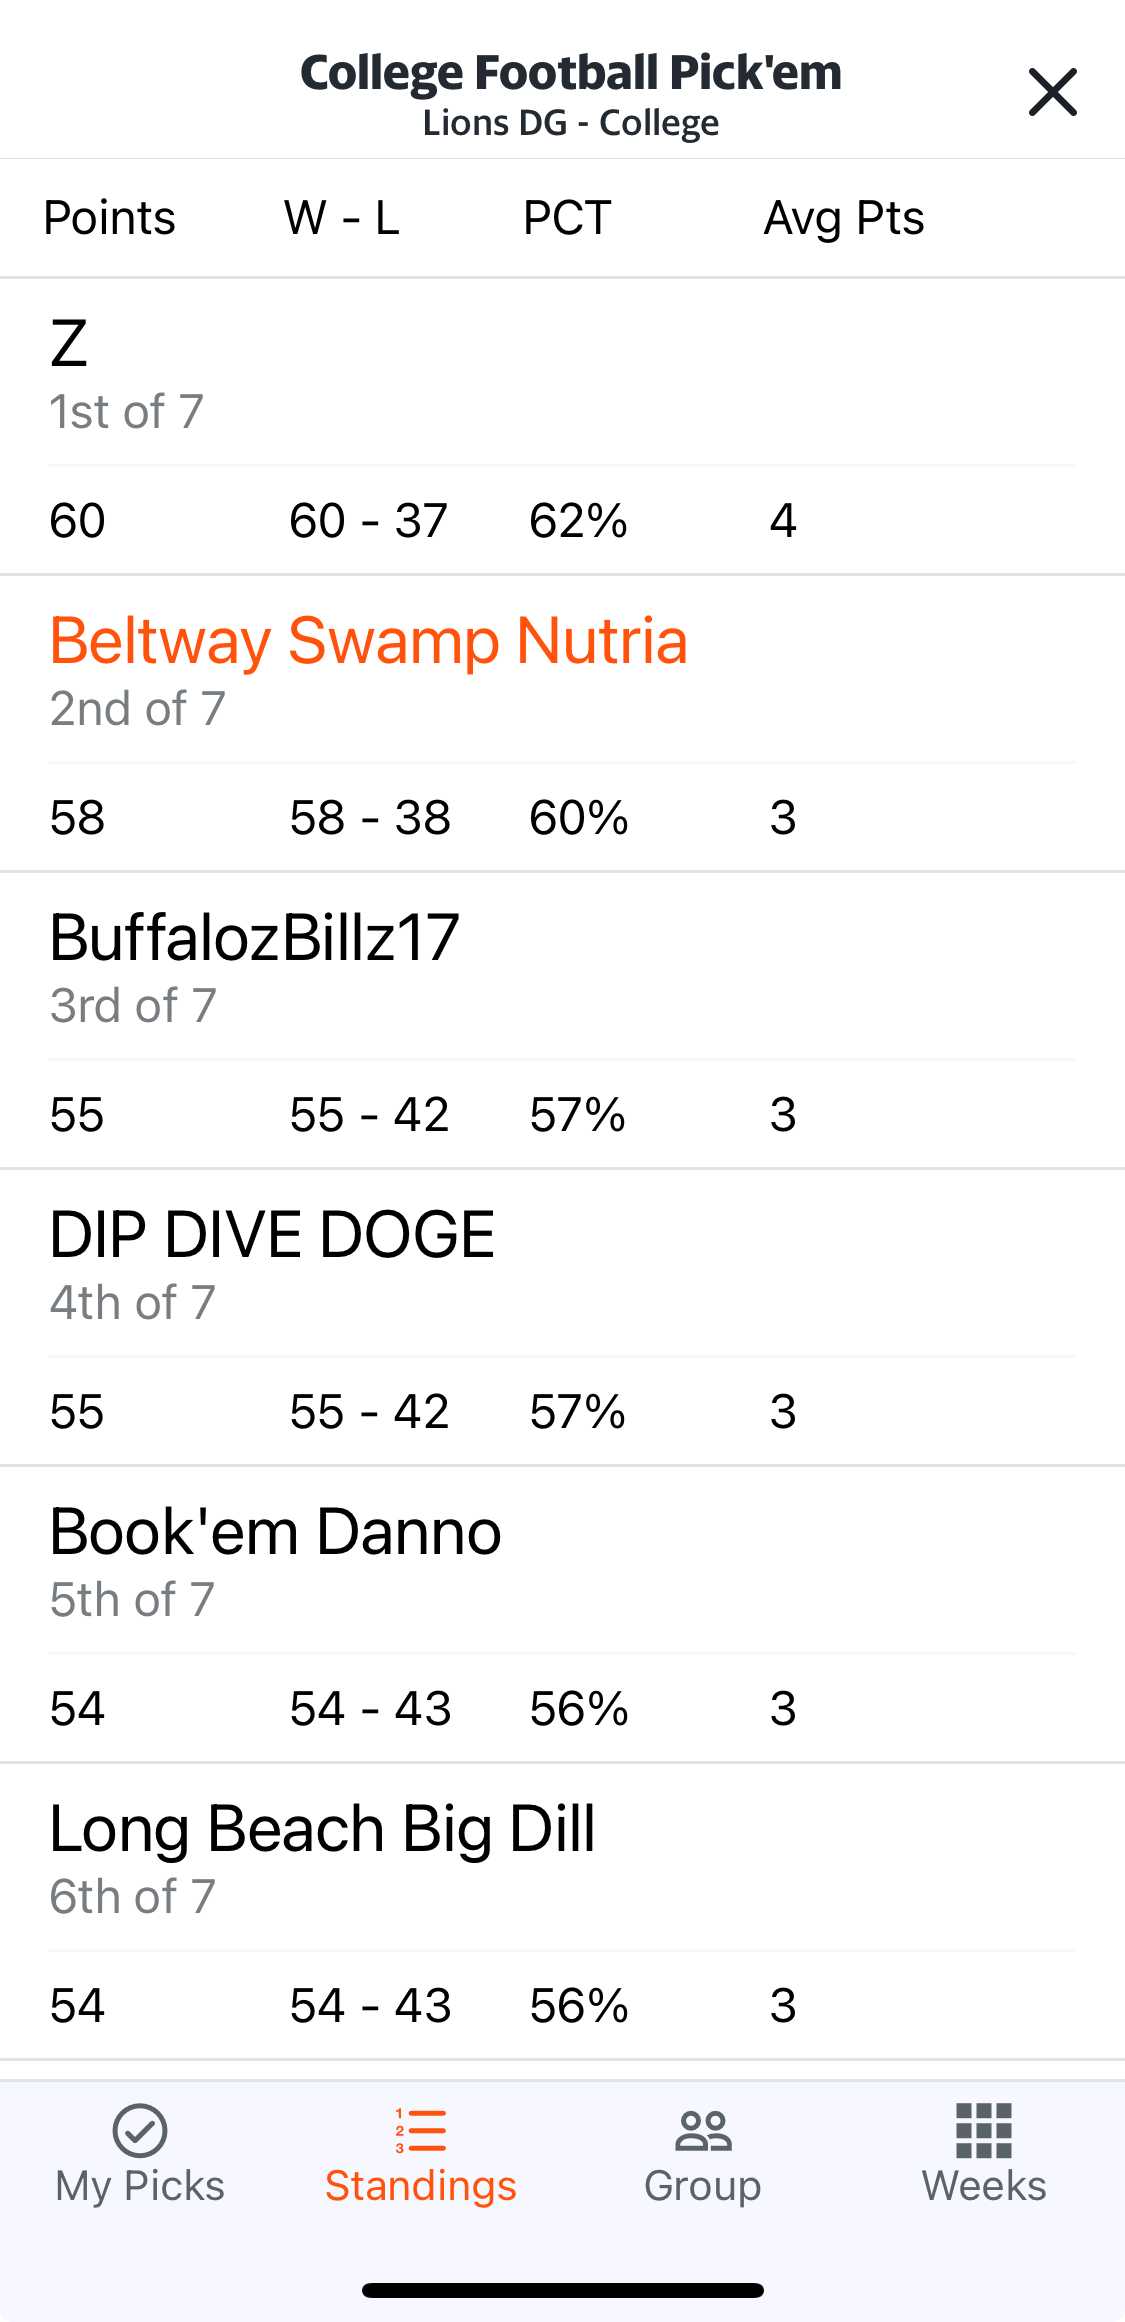
Task: Open BuffalozBillz17 team entry
Action: [254, 938]
